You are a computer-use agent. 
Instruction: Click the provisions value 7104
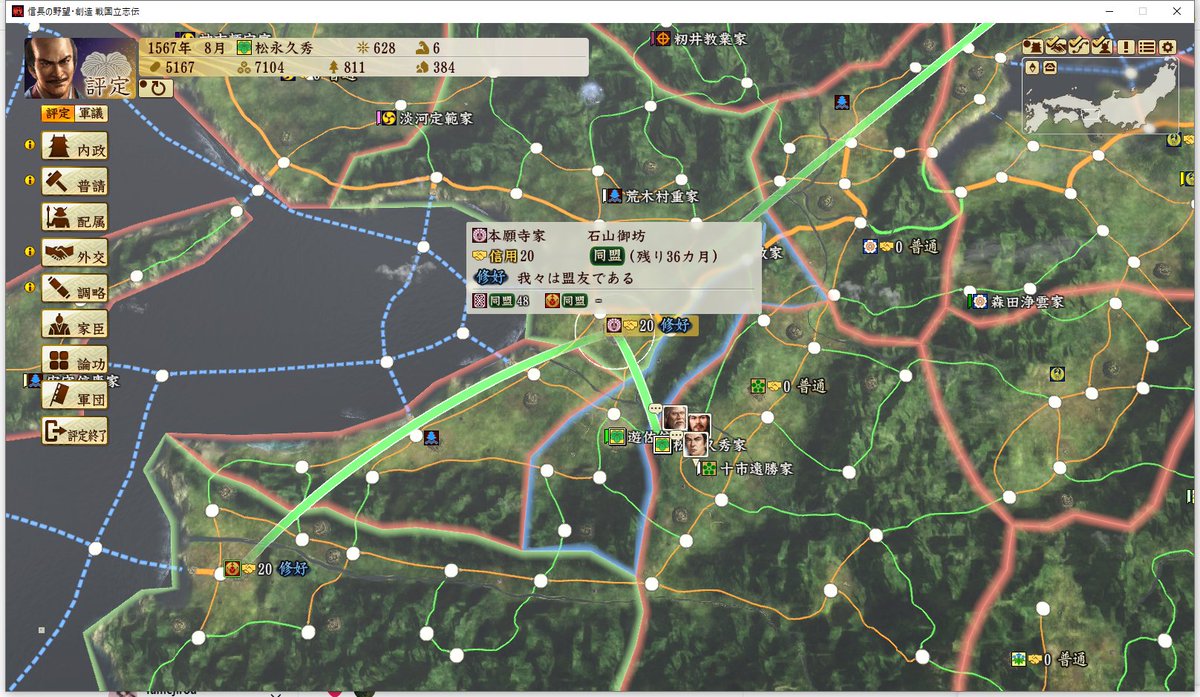pos(268,67)
